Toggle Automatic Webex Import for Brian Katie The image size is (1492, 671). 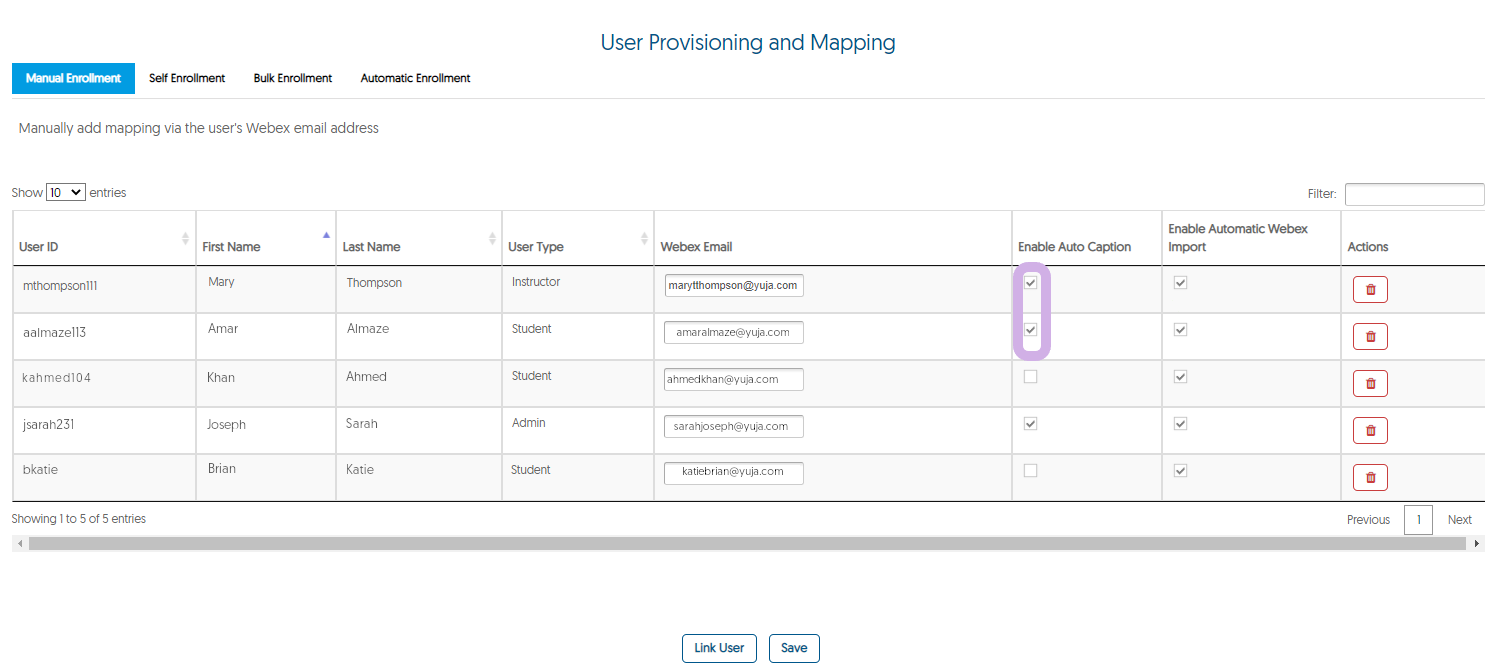(x=1180, y=470)
